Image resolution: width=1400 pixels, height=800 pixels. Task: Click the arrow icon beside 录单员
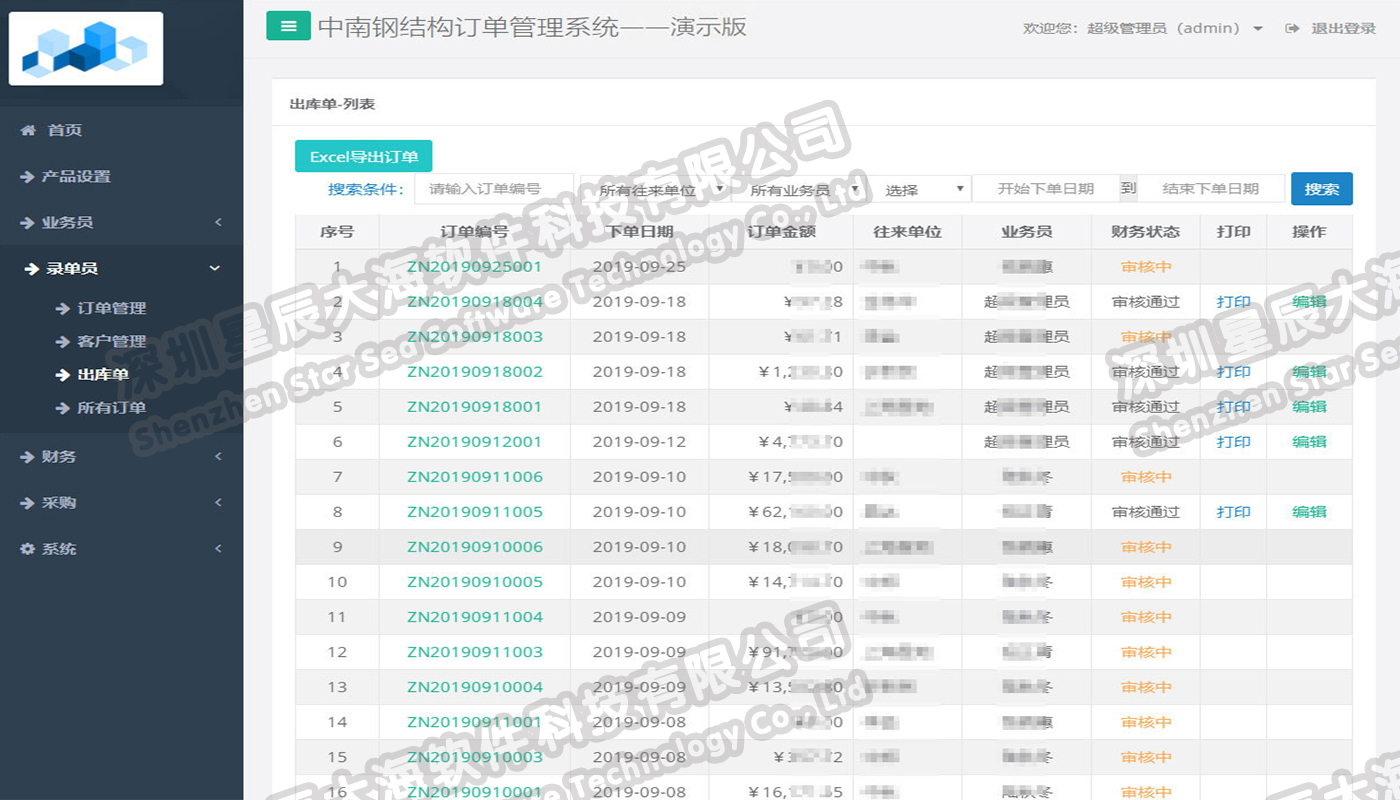click(33, 268)
